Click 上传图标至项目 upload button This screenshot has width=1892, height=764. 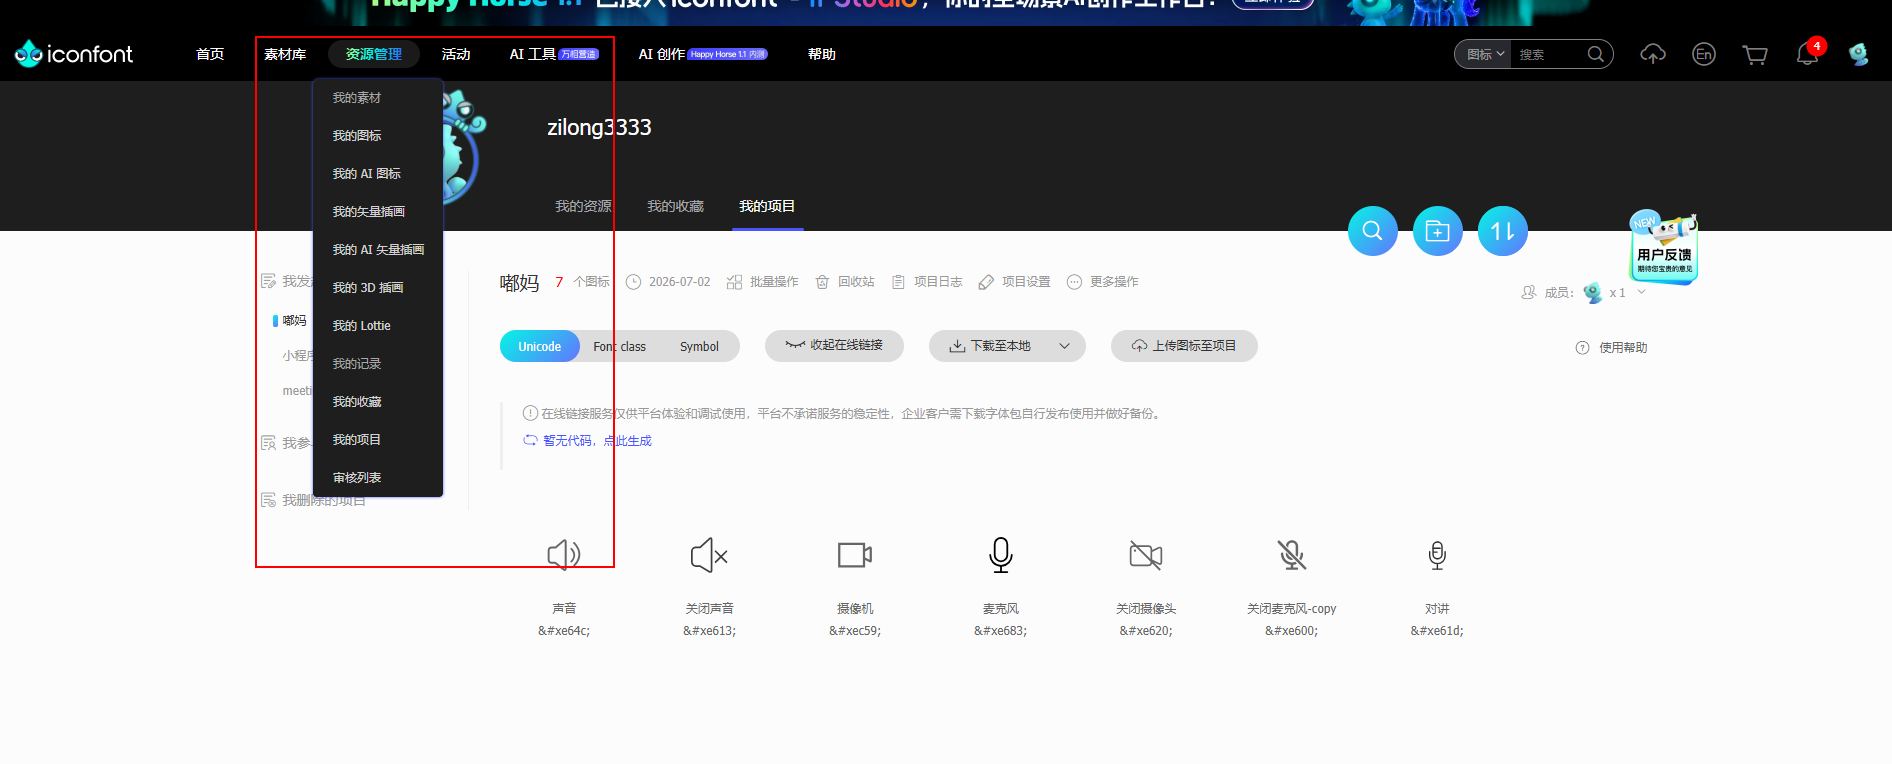coord(1184,346)
